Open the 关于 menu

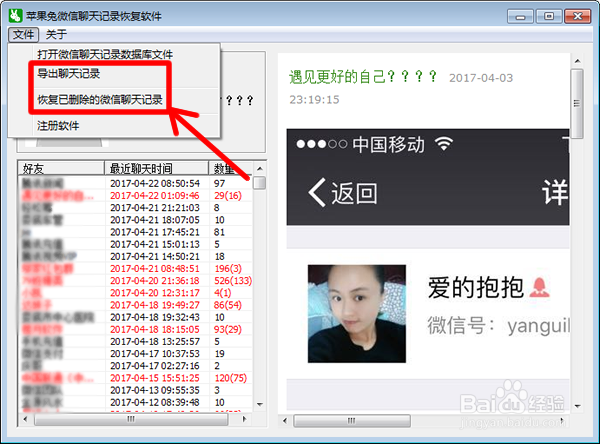[56, 34]
